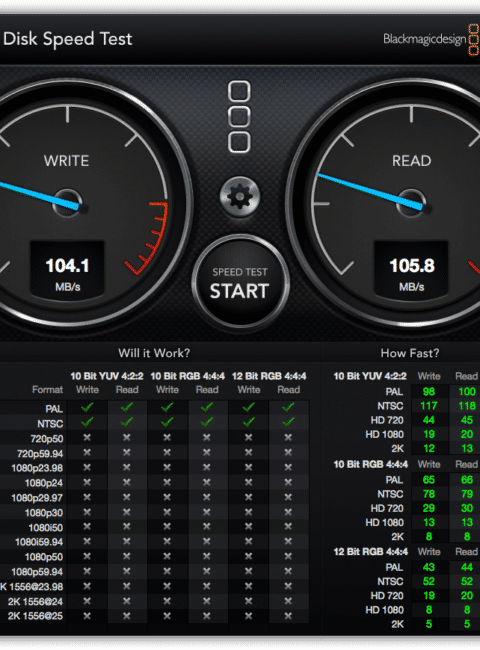
Task: Click NTSC 10 Bit YUV Read checkmark
Action: (127, 422)
